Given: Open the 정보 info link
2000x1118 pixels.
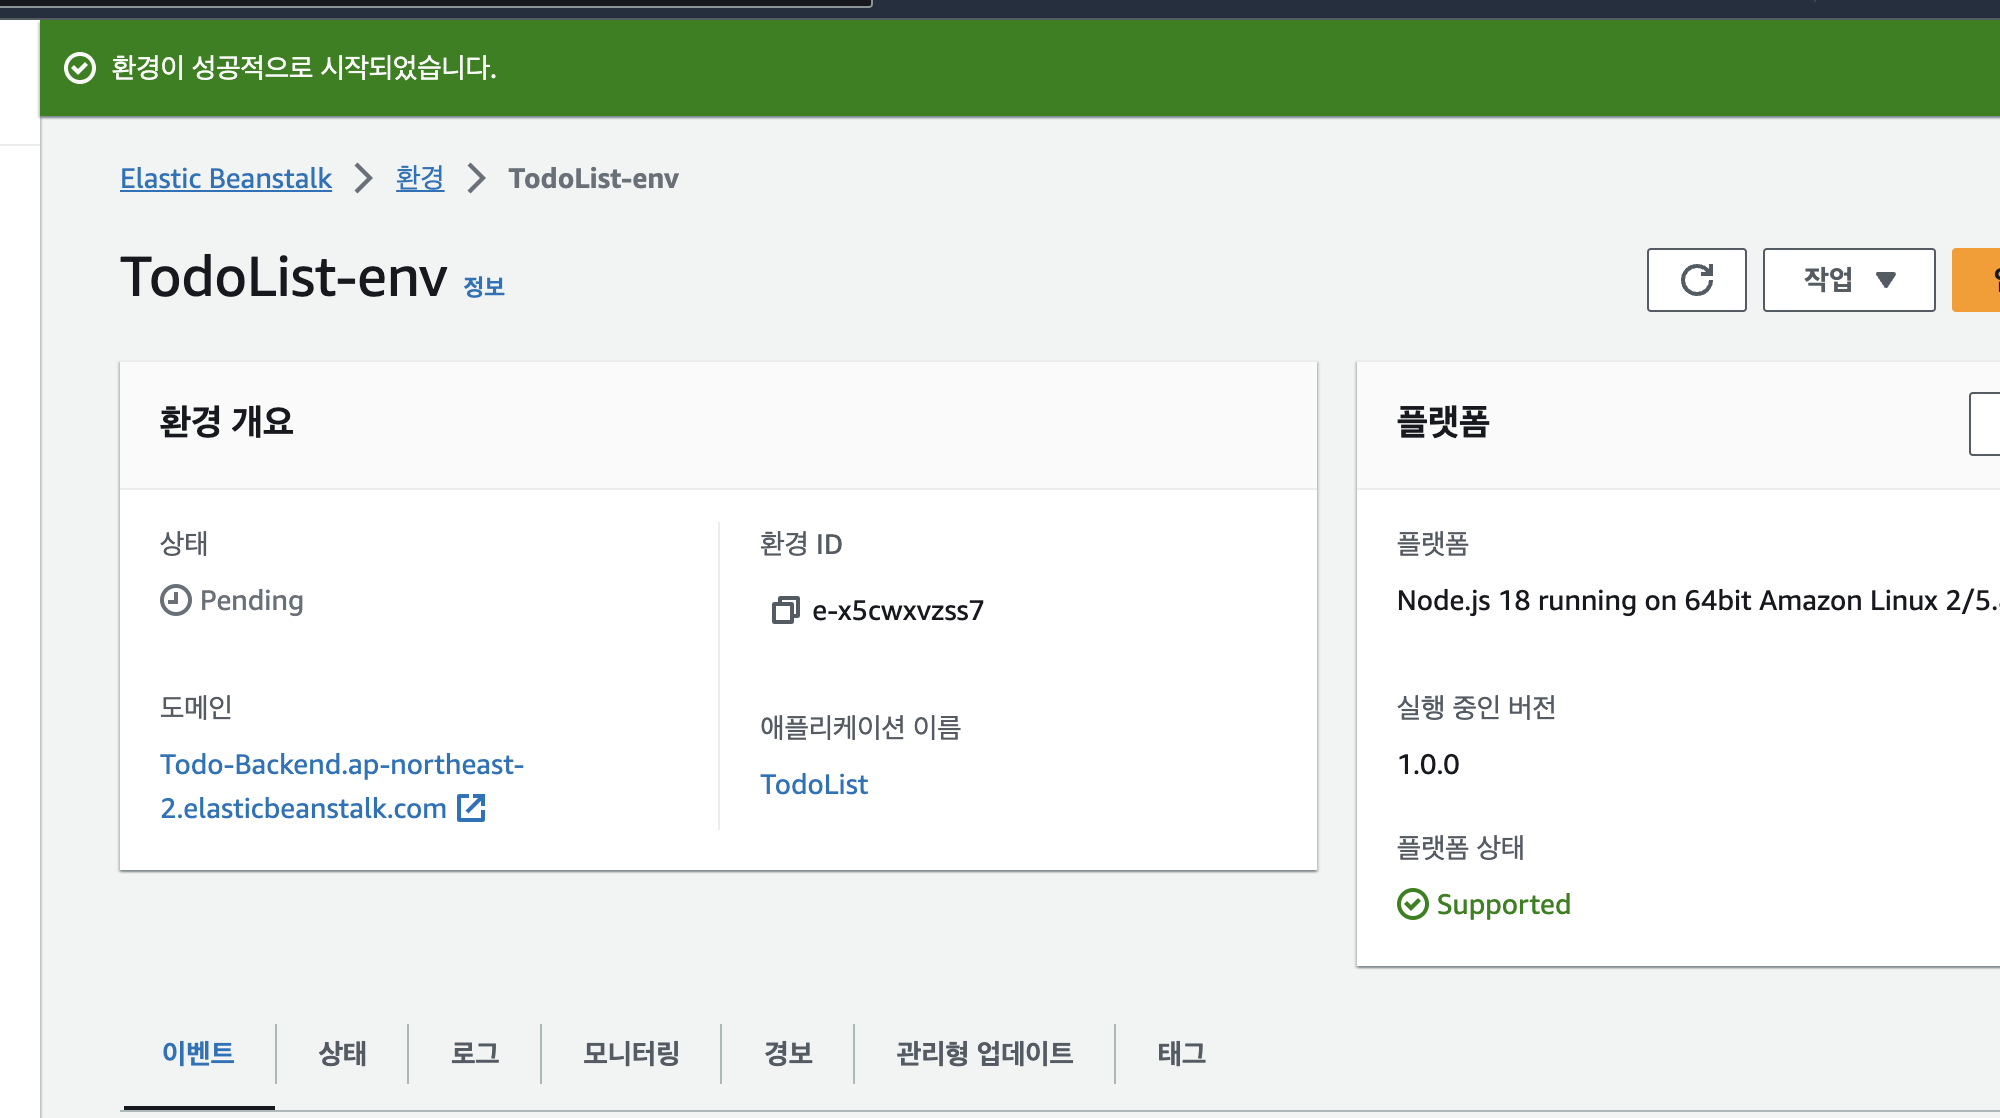Looking at the screenshot, I should point(484,287).
